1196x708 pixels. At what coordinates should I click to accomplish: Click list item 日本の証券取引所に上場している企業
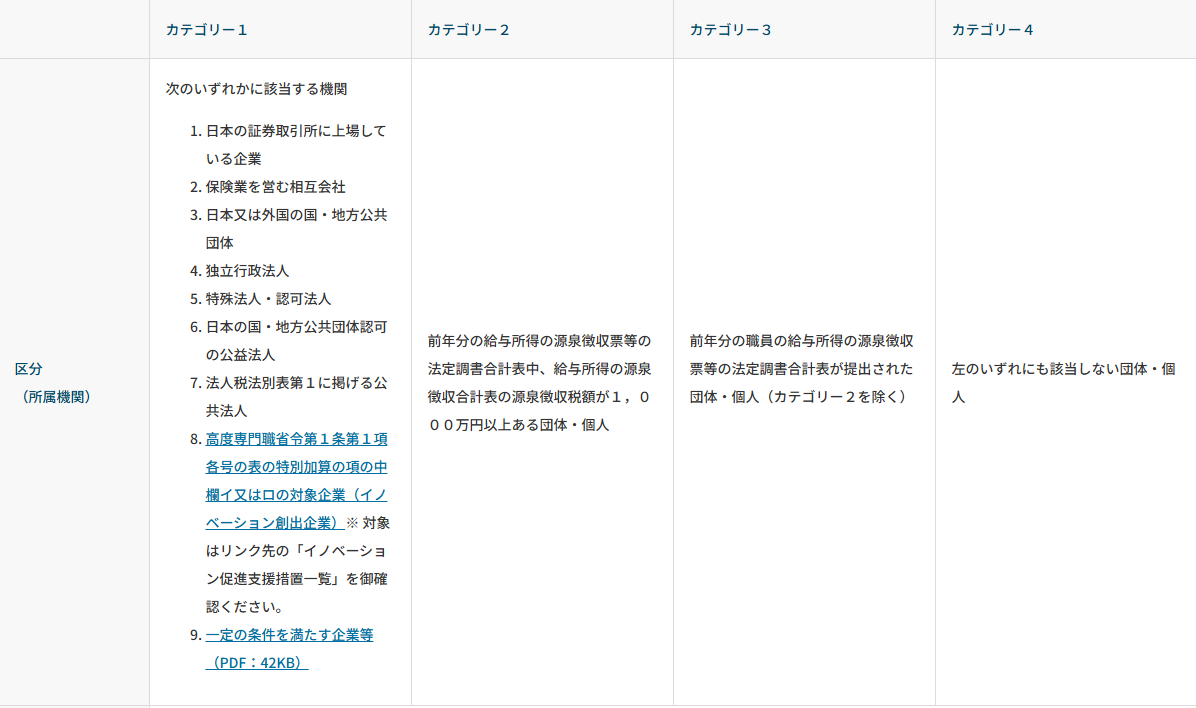coord(295,131)
